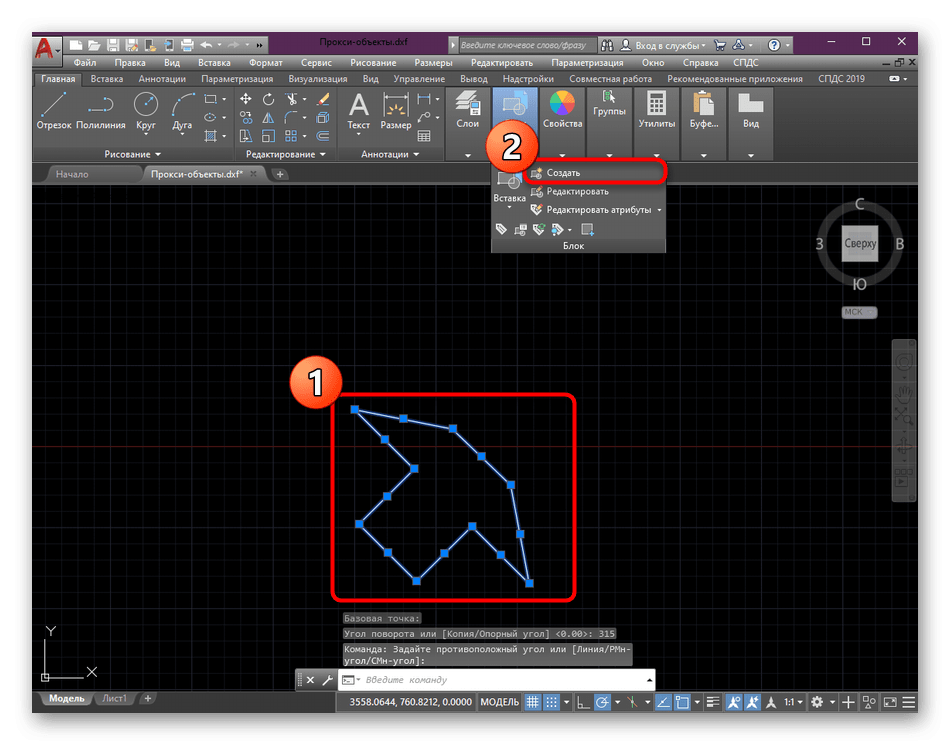Select the Отрезок line tool
This screenshot has width=950, height=745.
tap(53, 110)
